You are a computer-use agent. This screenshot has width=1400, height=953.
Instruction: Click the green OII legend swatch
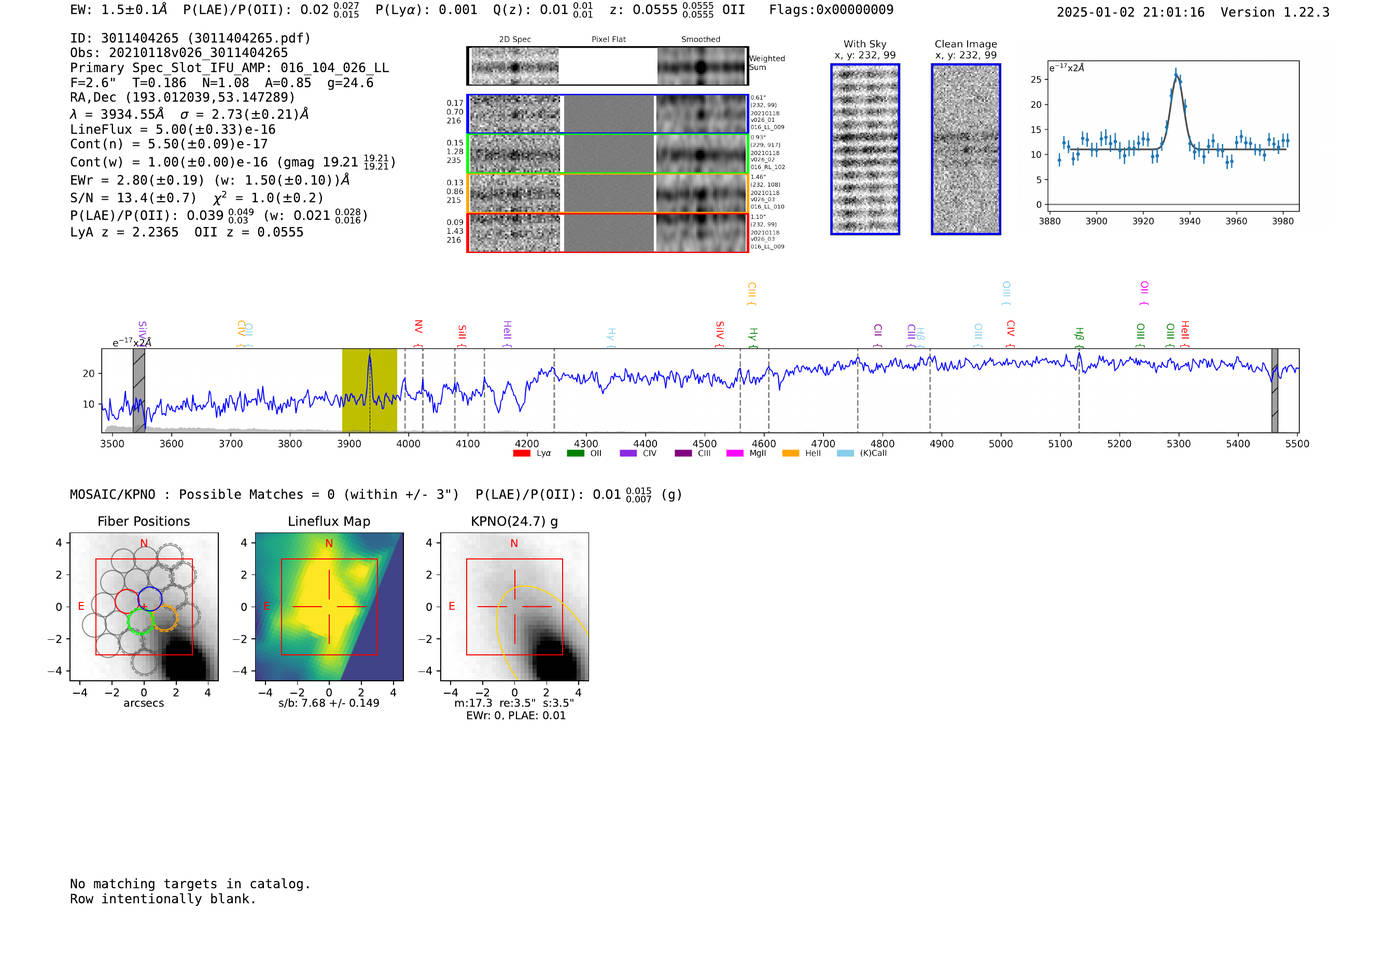point(575,454)
